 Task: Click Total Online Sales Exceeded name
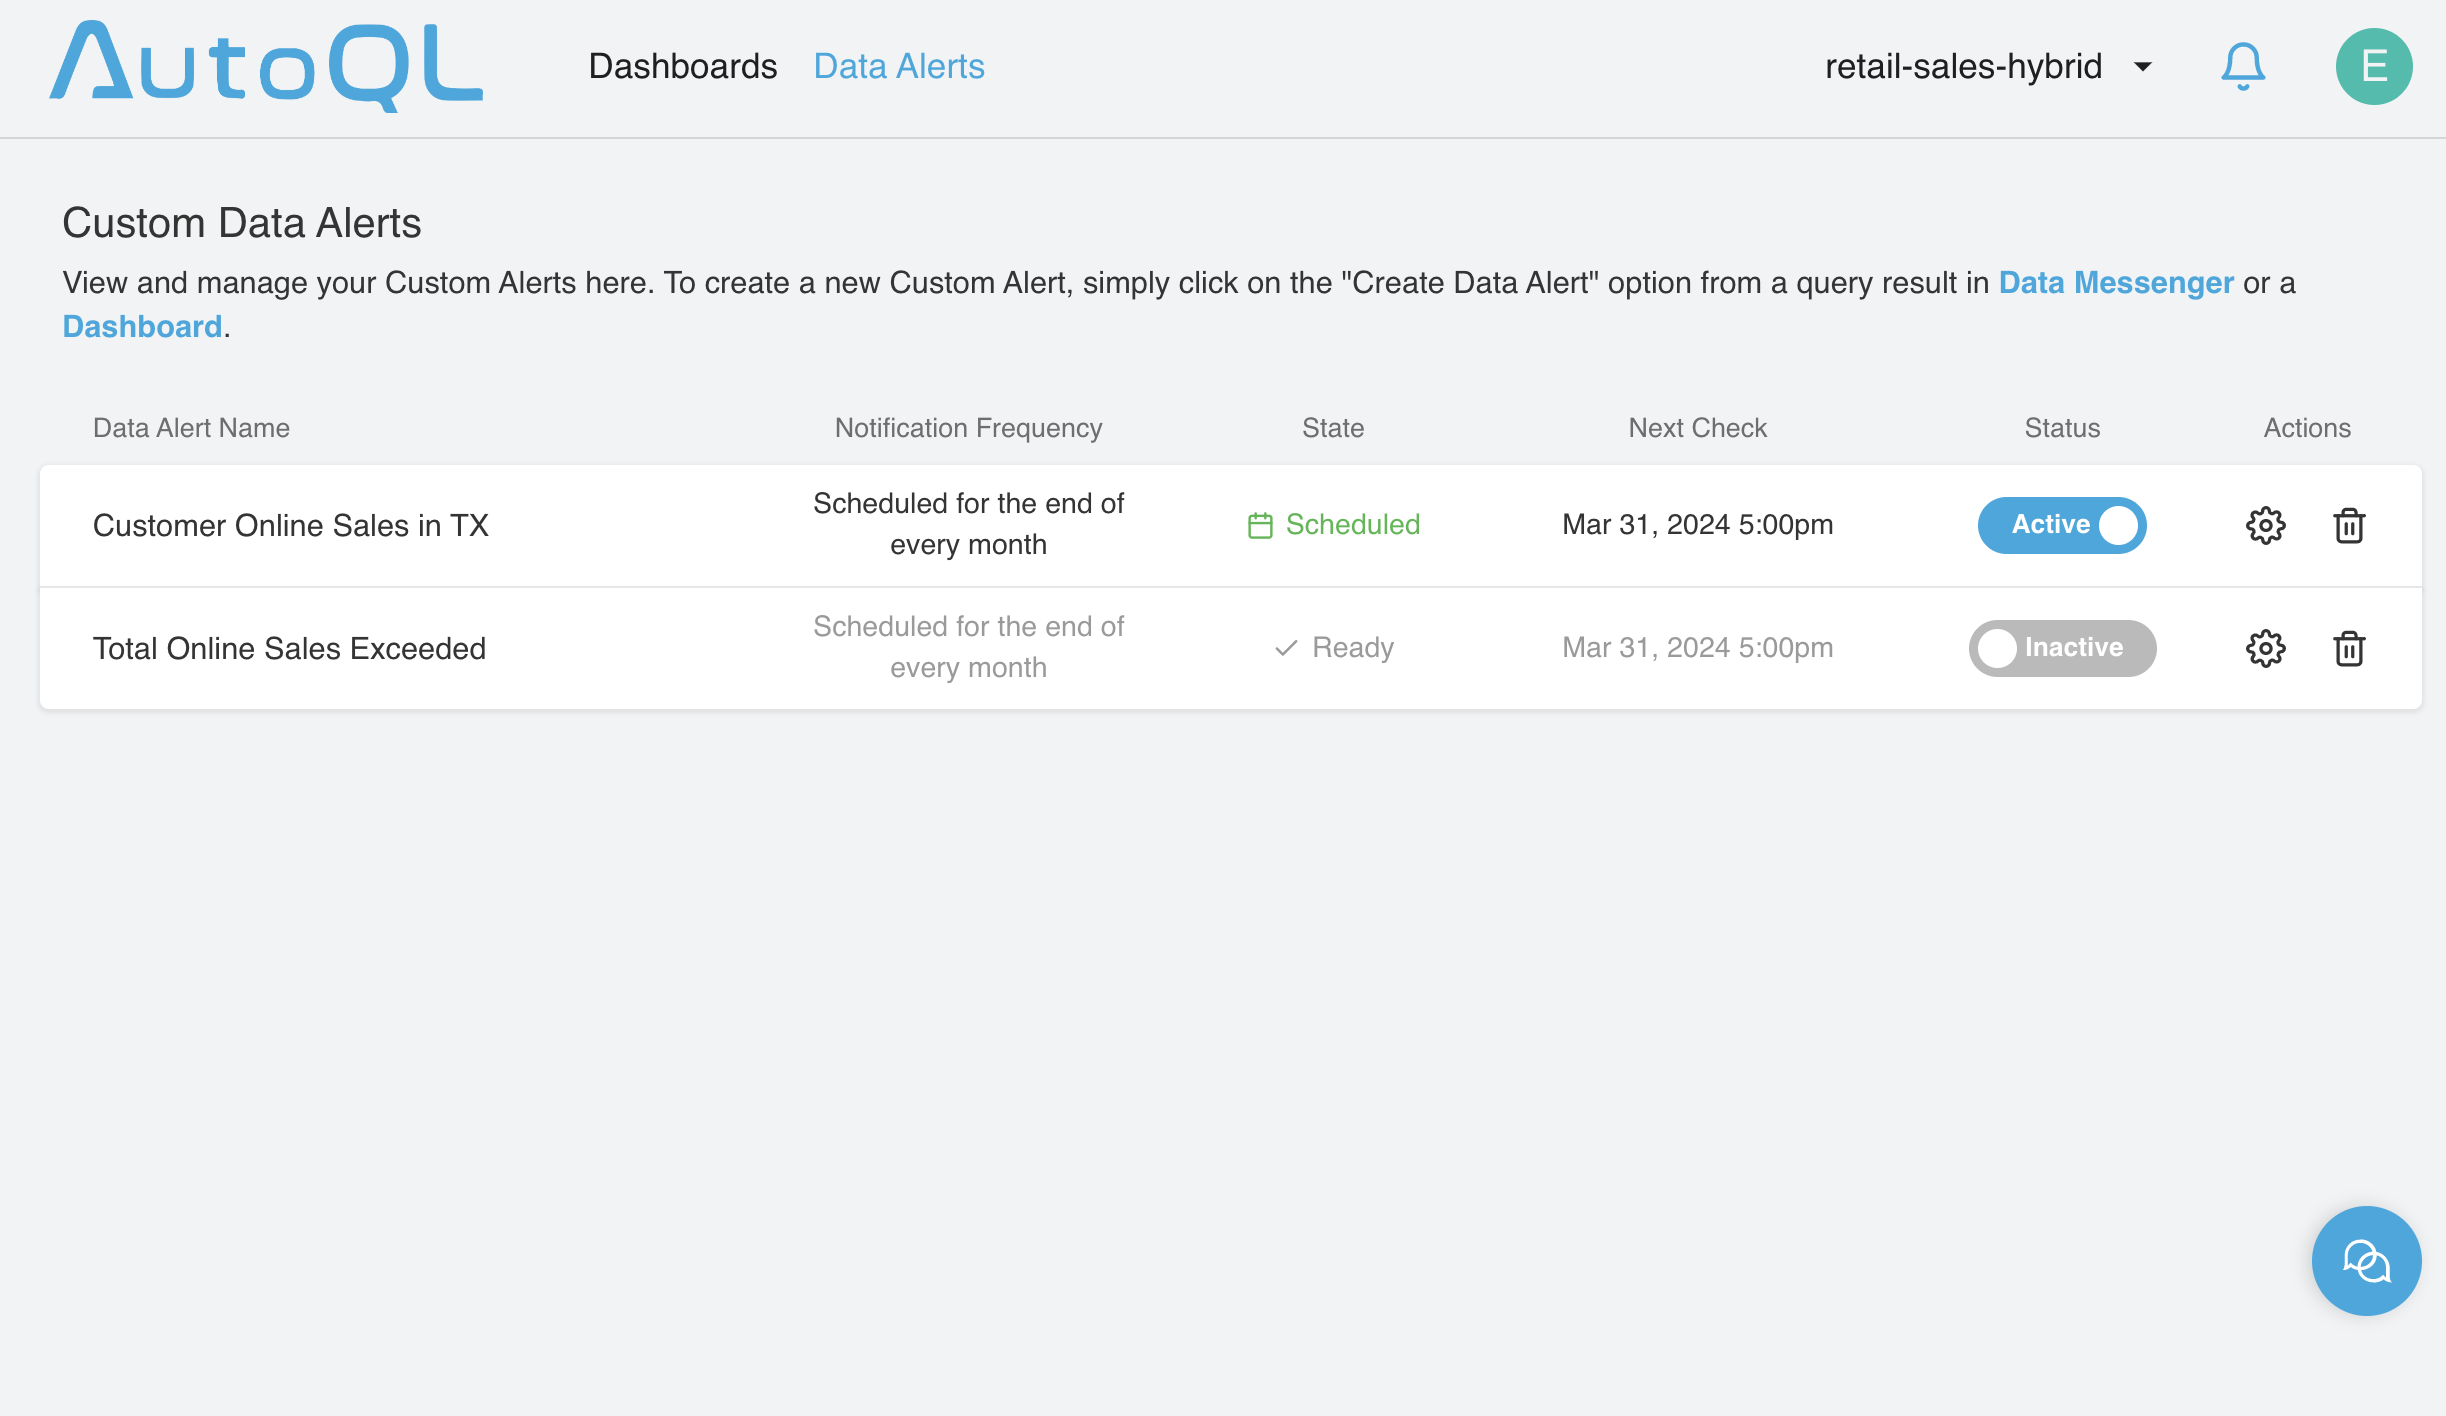point(289,649)
